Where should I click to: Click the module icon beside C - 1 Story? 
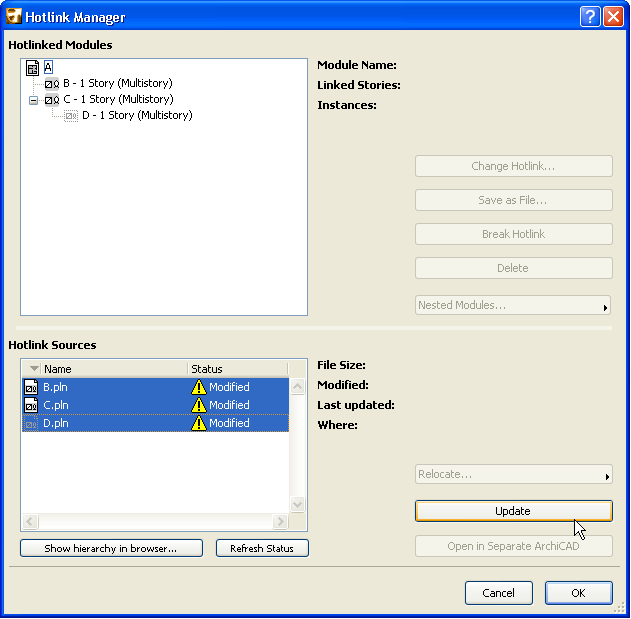tap(52, 100)
